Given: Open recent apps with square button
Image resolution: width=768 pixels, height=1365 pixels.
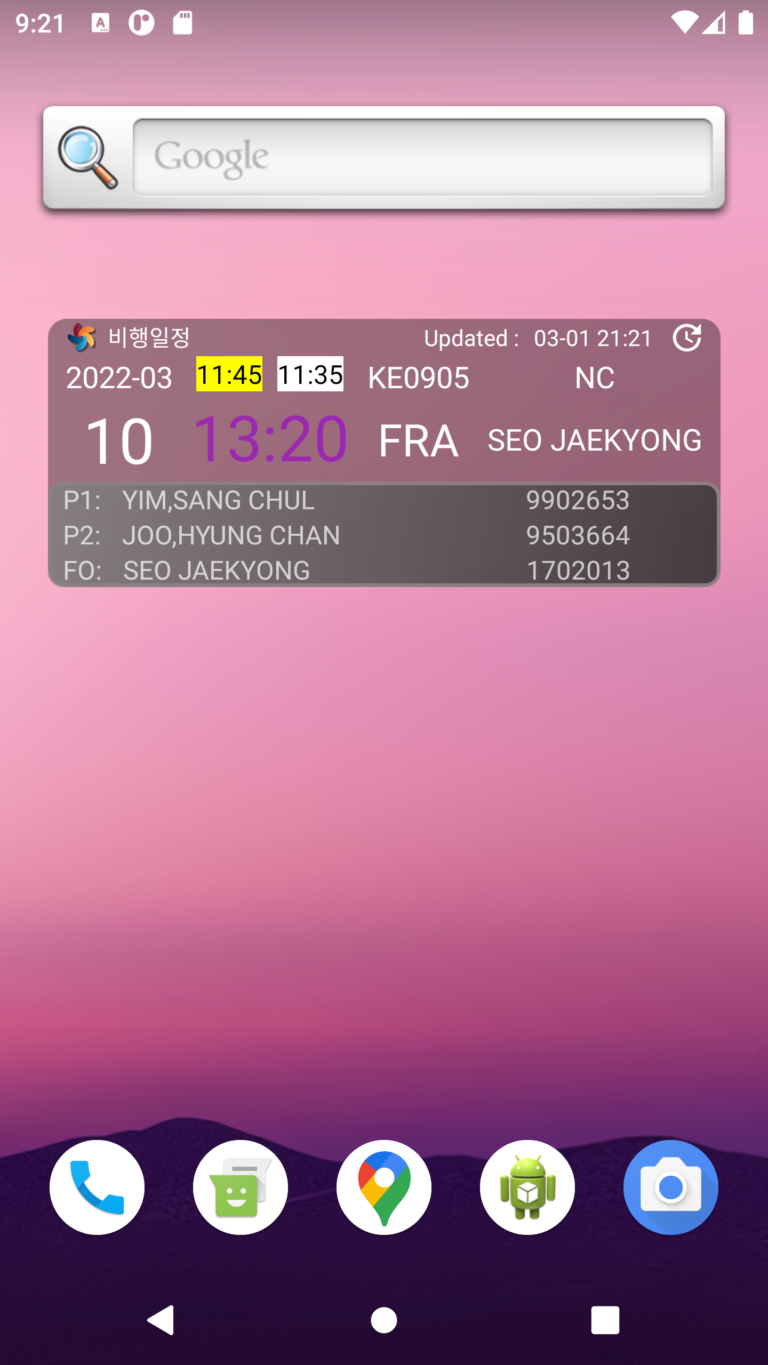Looking at the screenshot, I should (x=605, y=1320).
